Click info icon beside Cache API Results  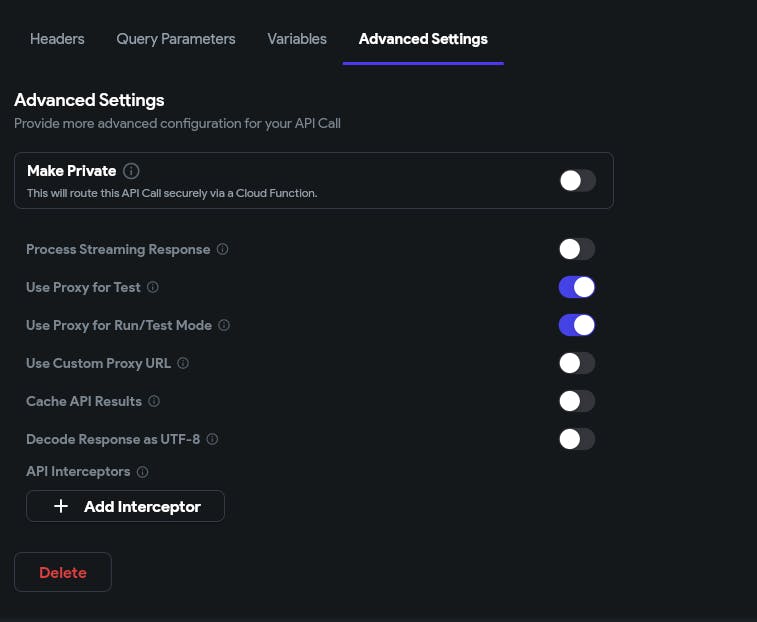click(x=154, y=401)
